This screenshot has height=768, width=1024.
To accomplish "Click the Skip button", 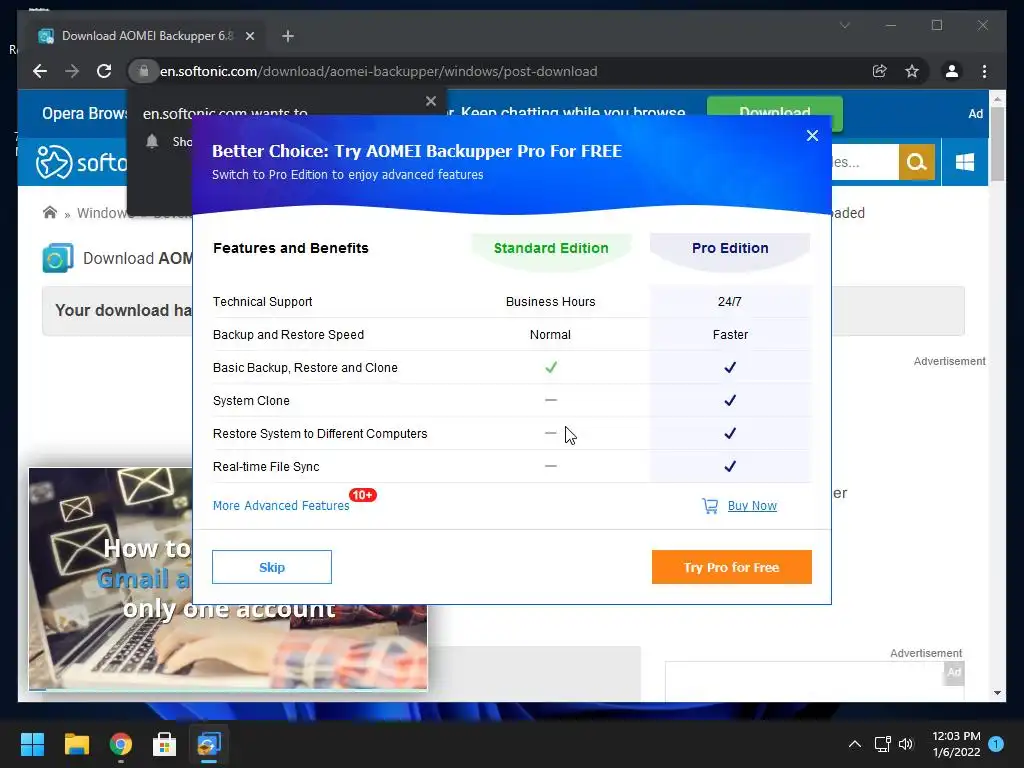I will coord(272,567).
